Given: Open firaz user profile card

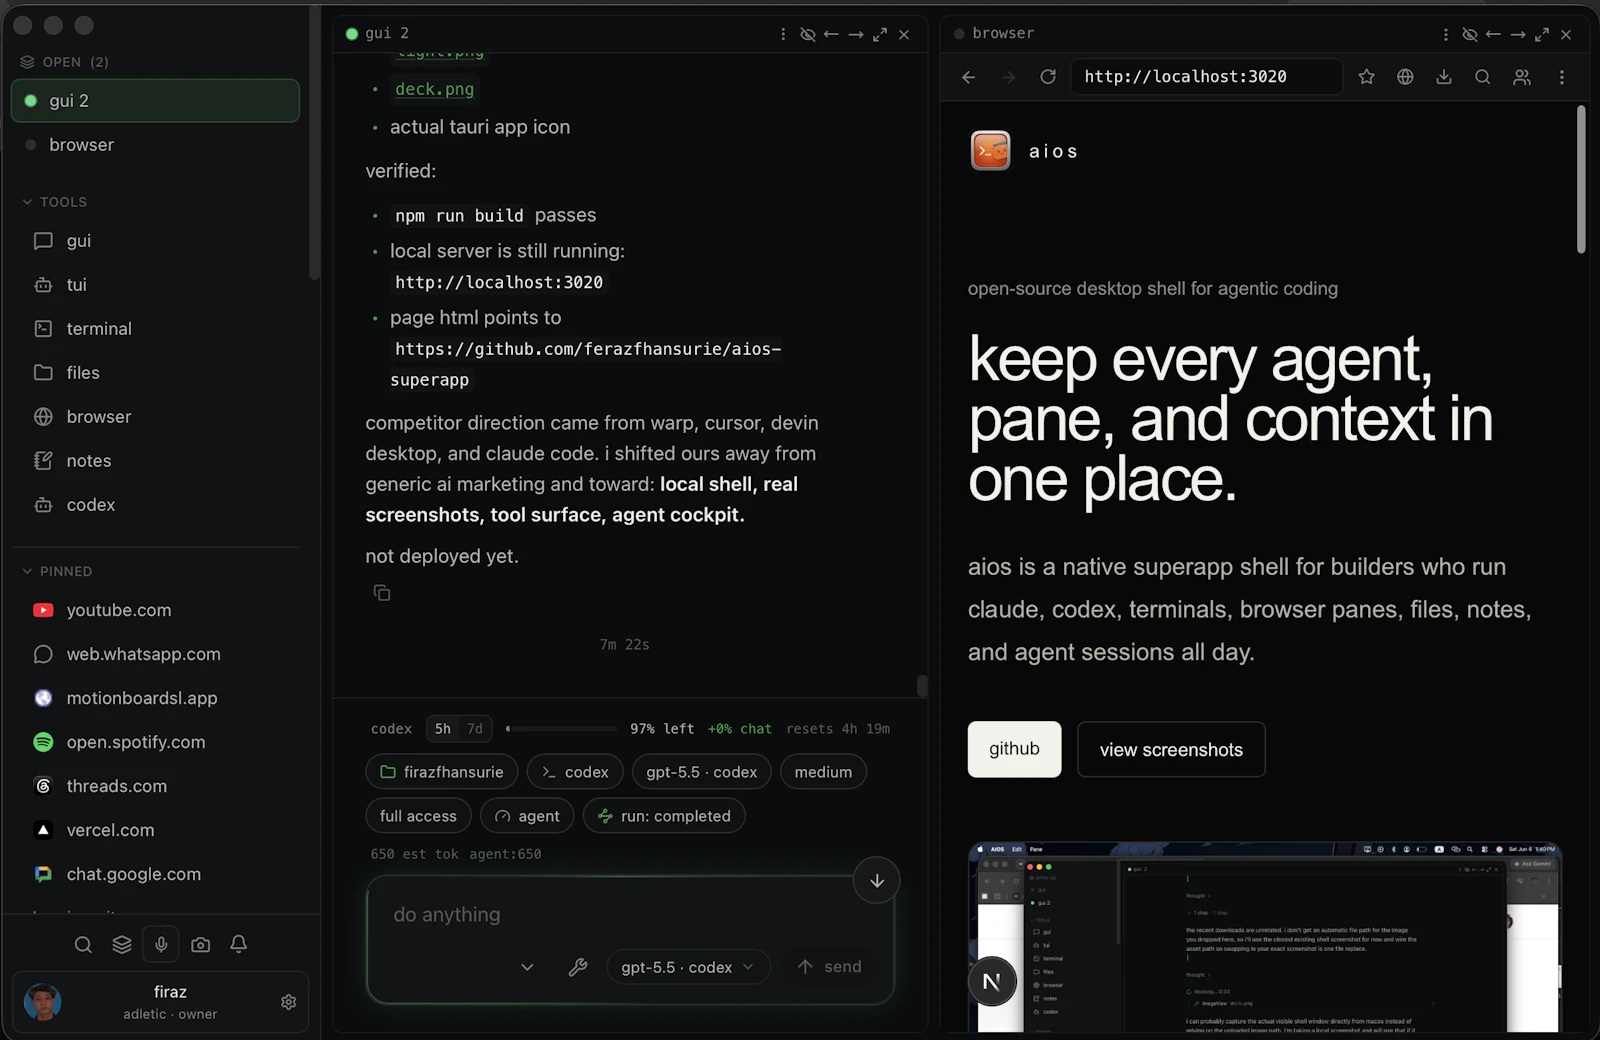Looking at the screenshot, I should click(x=160, y=1002).
